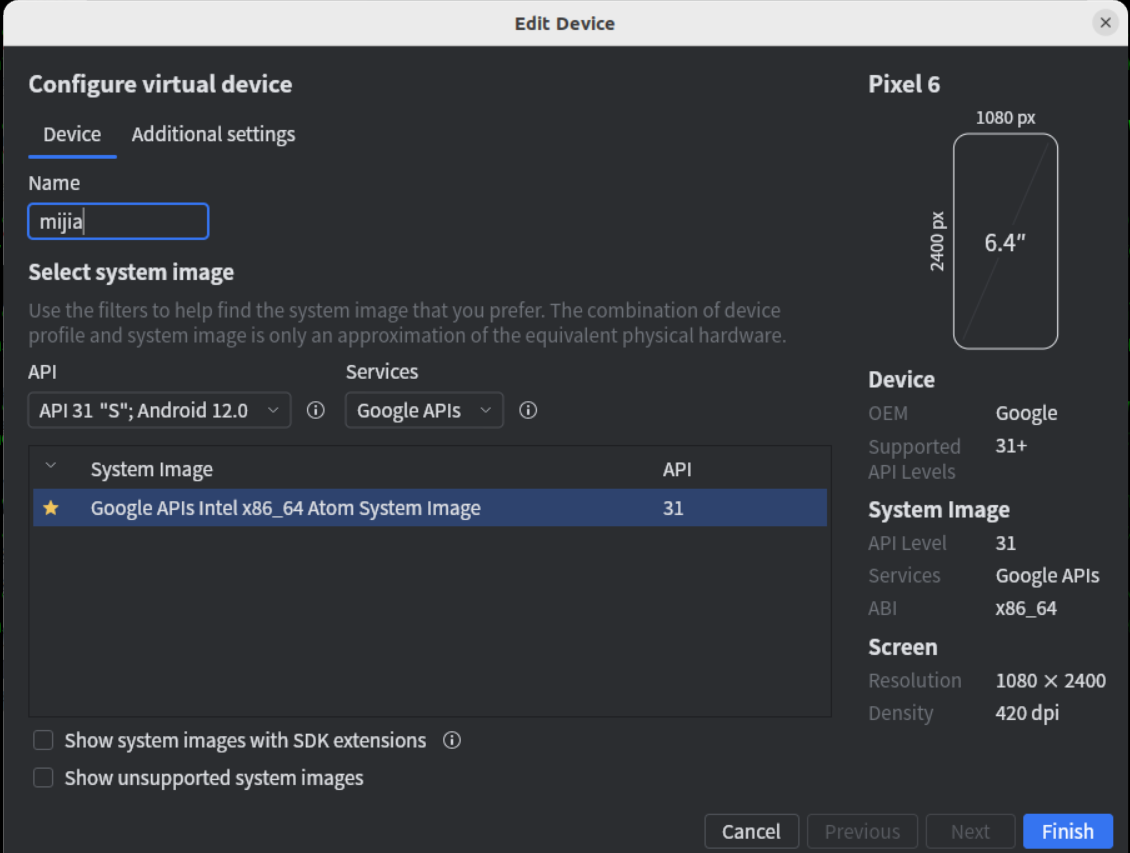Switch to the Additional settings tab
The width and height of the screenshot is (1130, 853).
point(213,134)
